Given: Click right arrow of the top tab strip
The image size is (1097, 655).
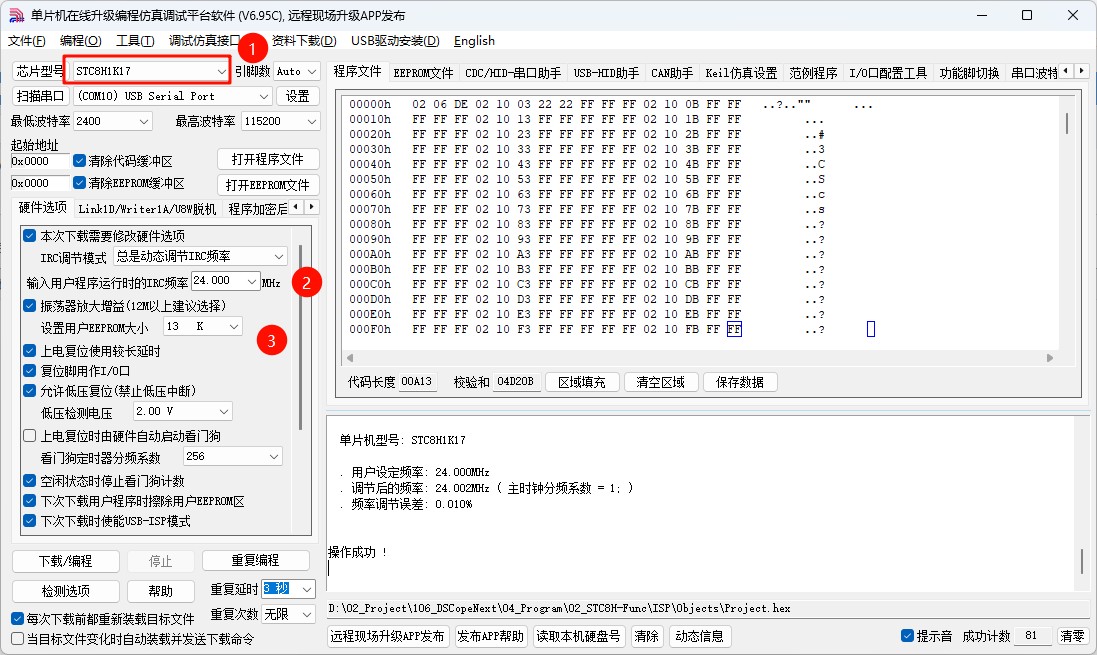Looking at the screenshot, I should click(x=1082, y=71).
